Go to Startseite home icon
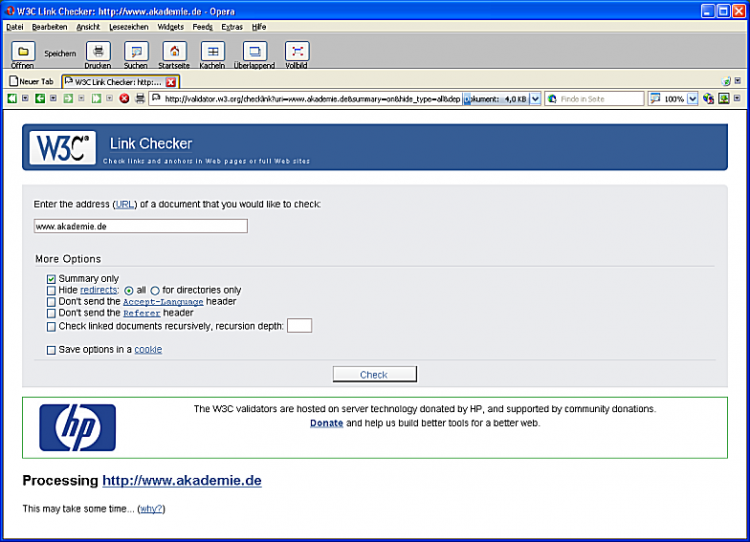750x542 pixels. 173,51
